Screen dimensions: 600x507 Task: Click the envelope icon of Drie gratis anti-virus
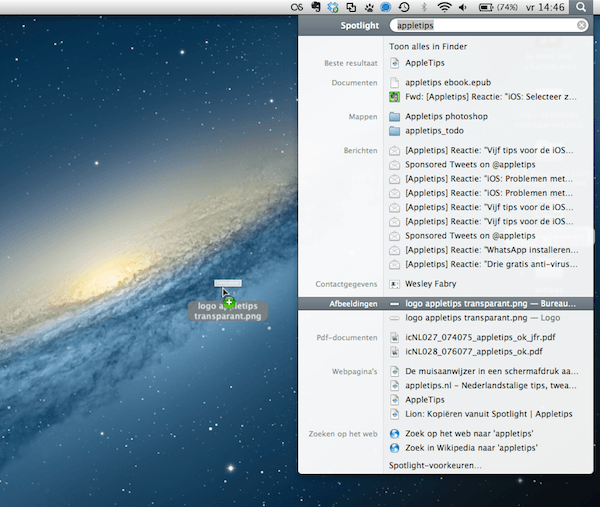point(395,264)
